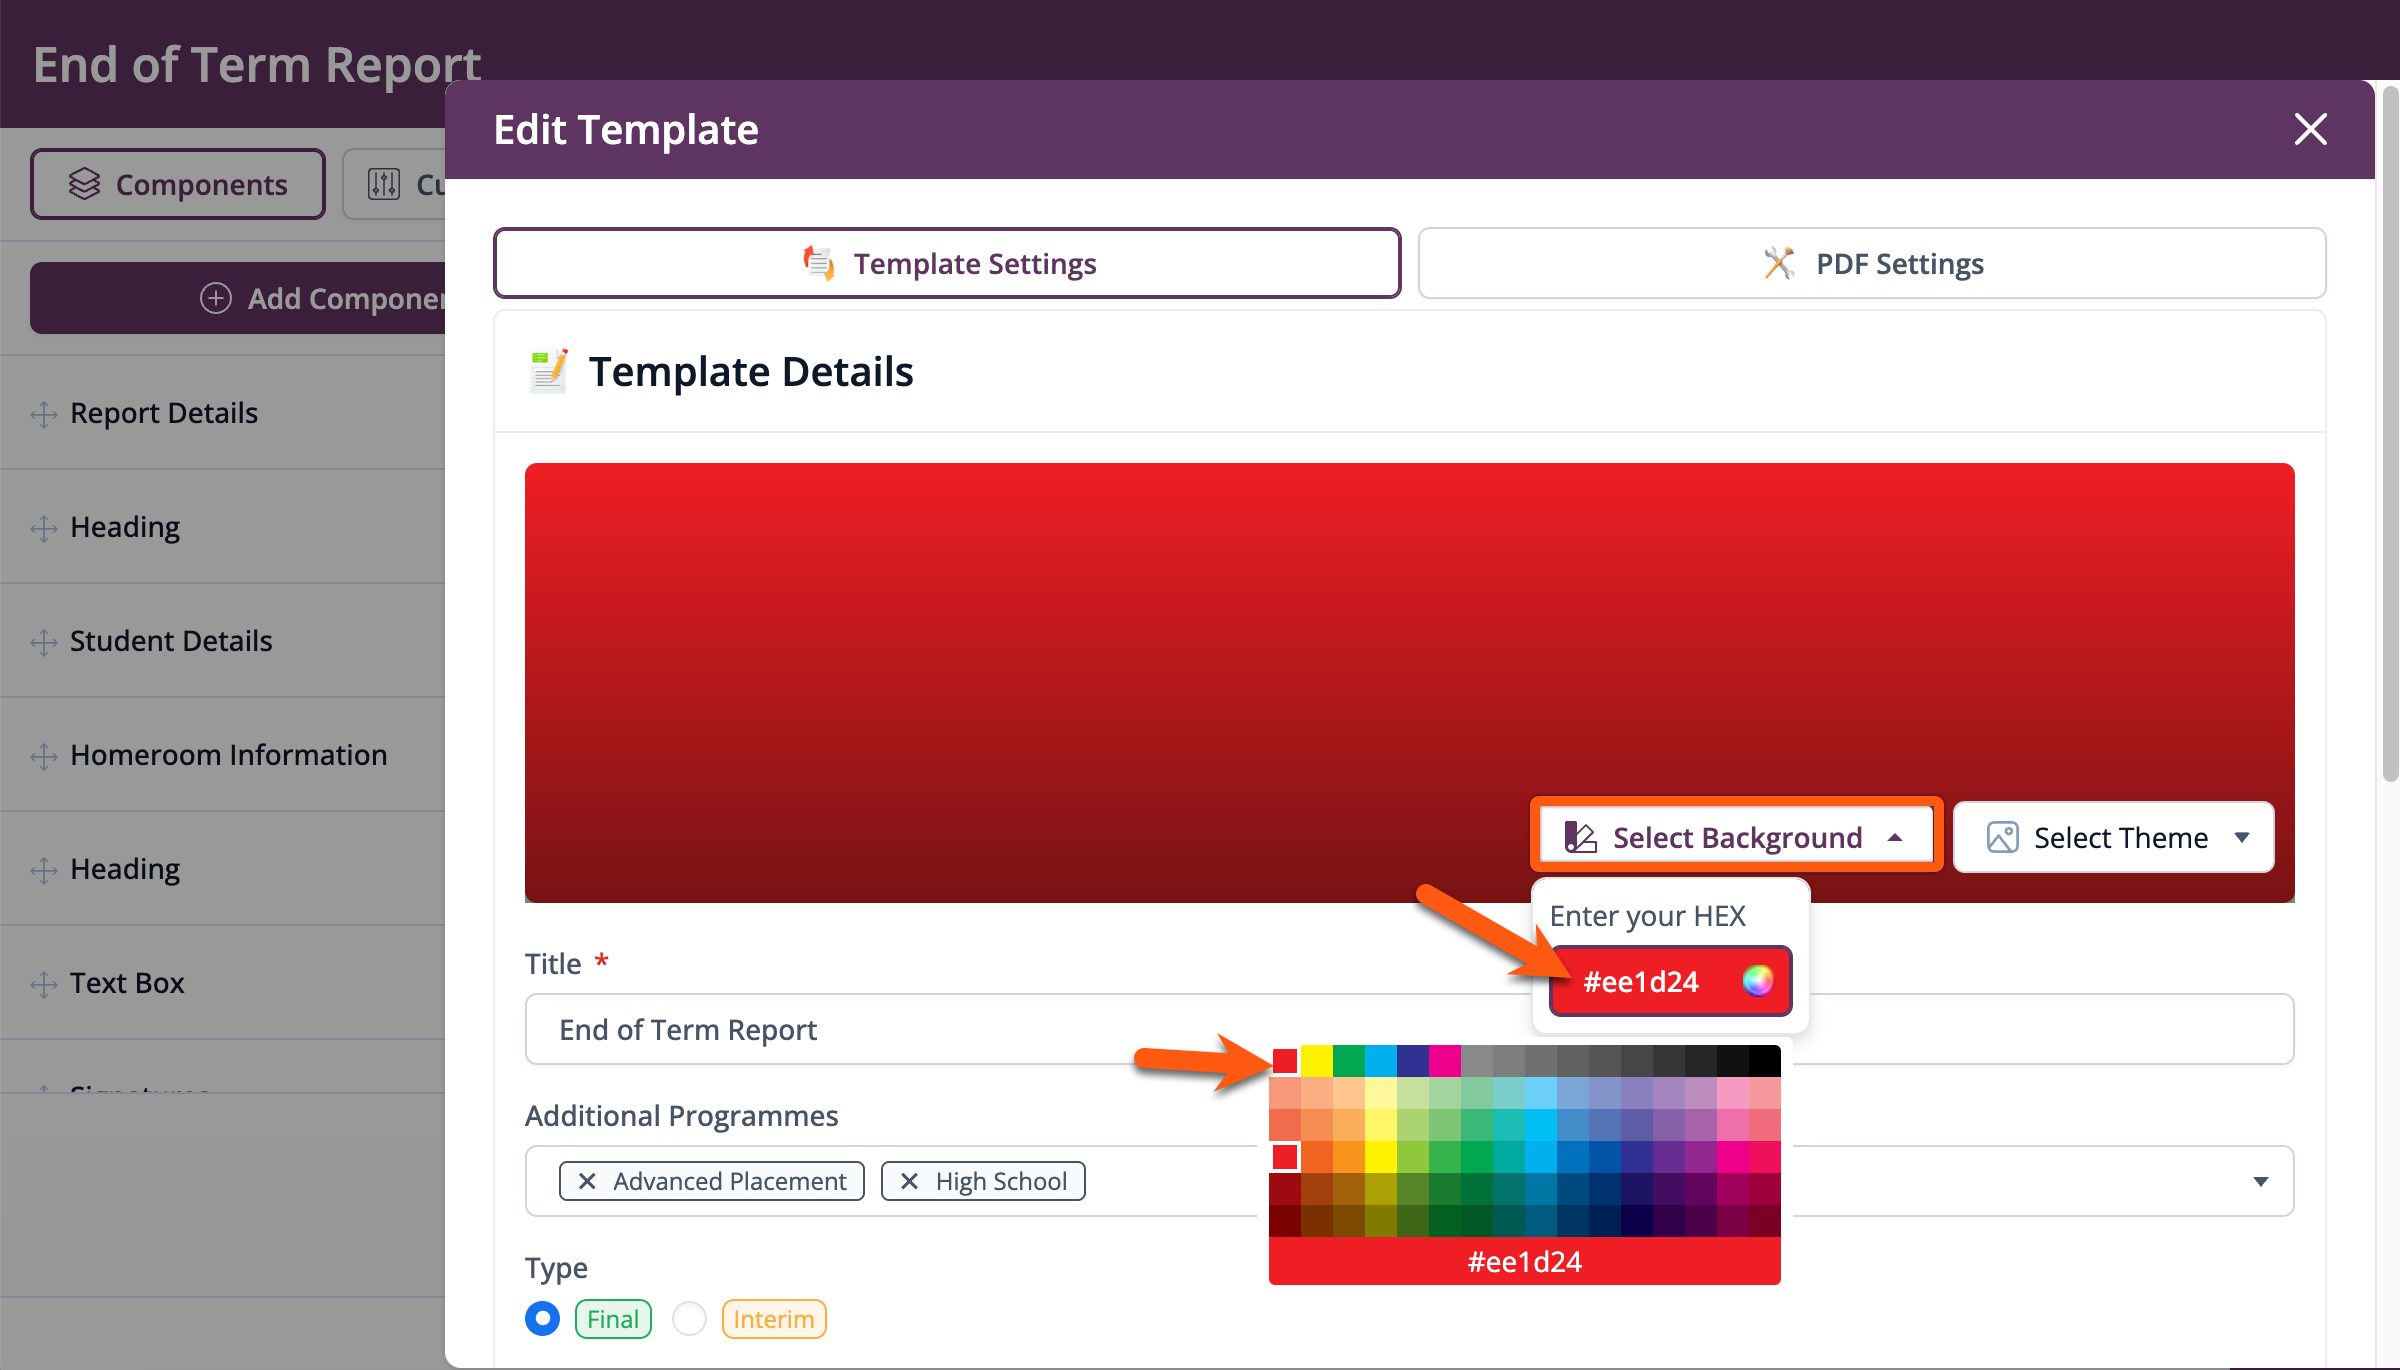Click the move icon next to Text Box
This screenshot has height=1370, width=2400.
[44, 984]
